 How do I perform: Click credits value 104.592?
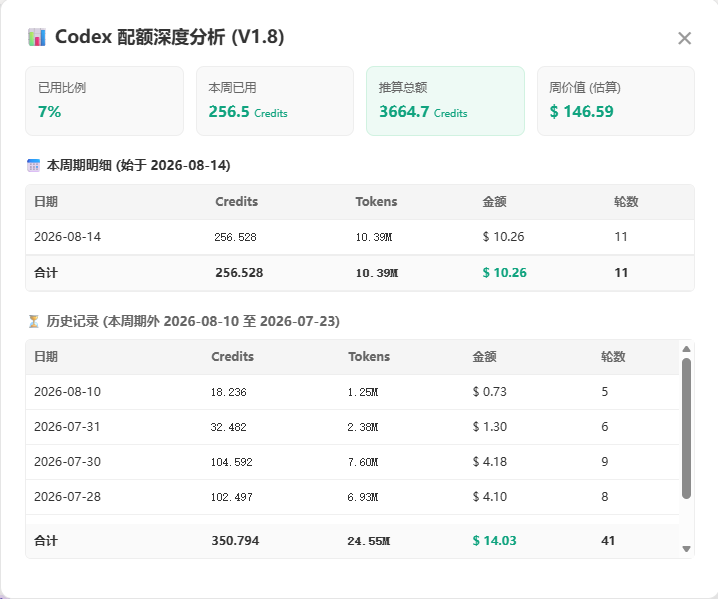click(231, 462)
